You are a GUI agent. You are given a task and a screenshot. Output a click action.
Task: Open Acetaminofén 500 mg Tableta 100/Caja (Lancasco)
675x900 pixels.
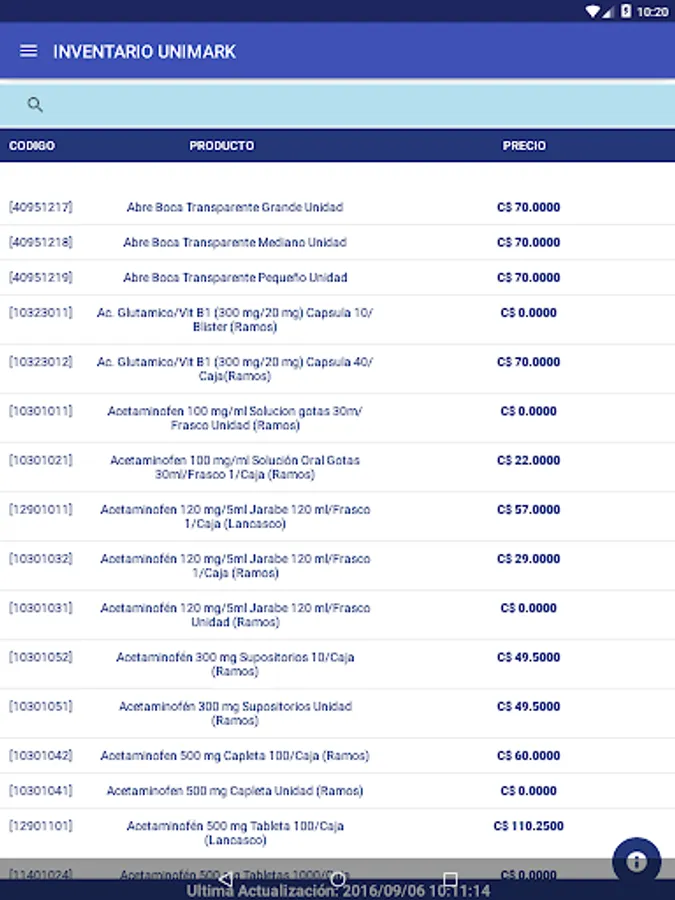click(x=235, y=833)
